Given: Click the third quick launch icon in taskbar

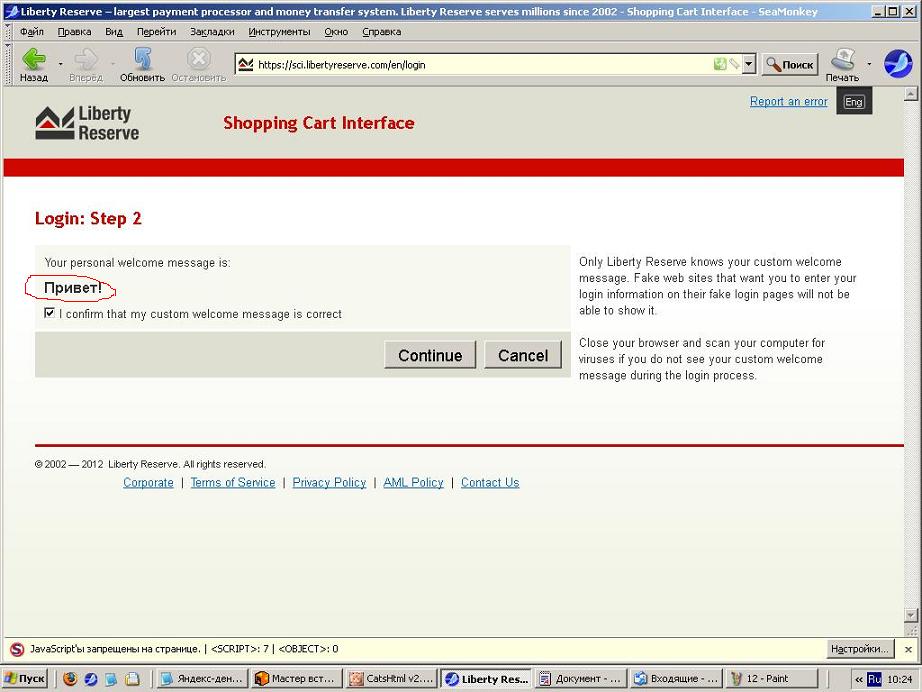Looking at the screenshot, I should pyautogui.click(x=111, y=679).
